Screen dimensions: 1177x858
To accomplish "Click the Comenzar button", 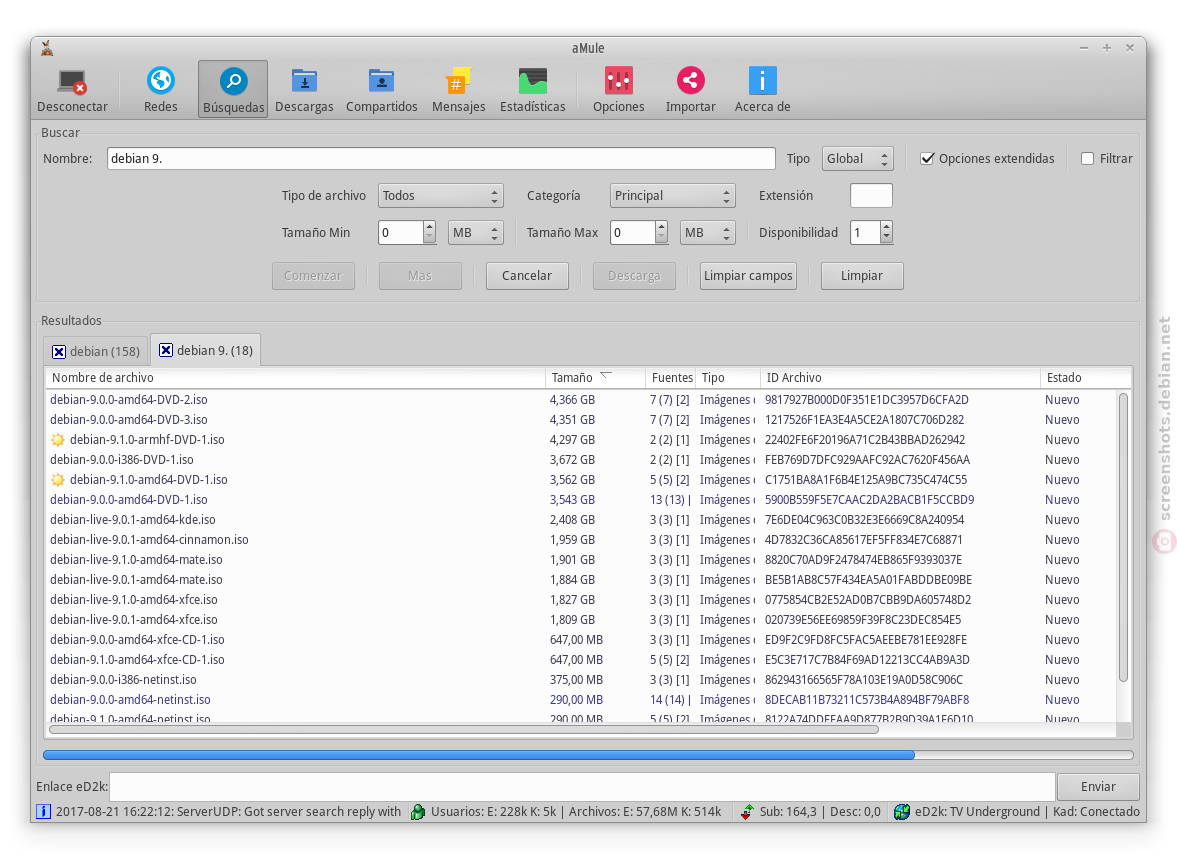I will click(x=313, y=275).
